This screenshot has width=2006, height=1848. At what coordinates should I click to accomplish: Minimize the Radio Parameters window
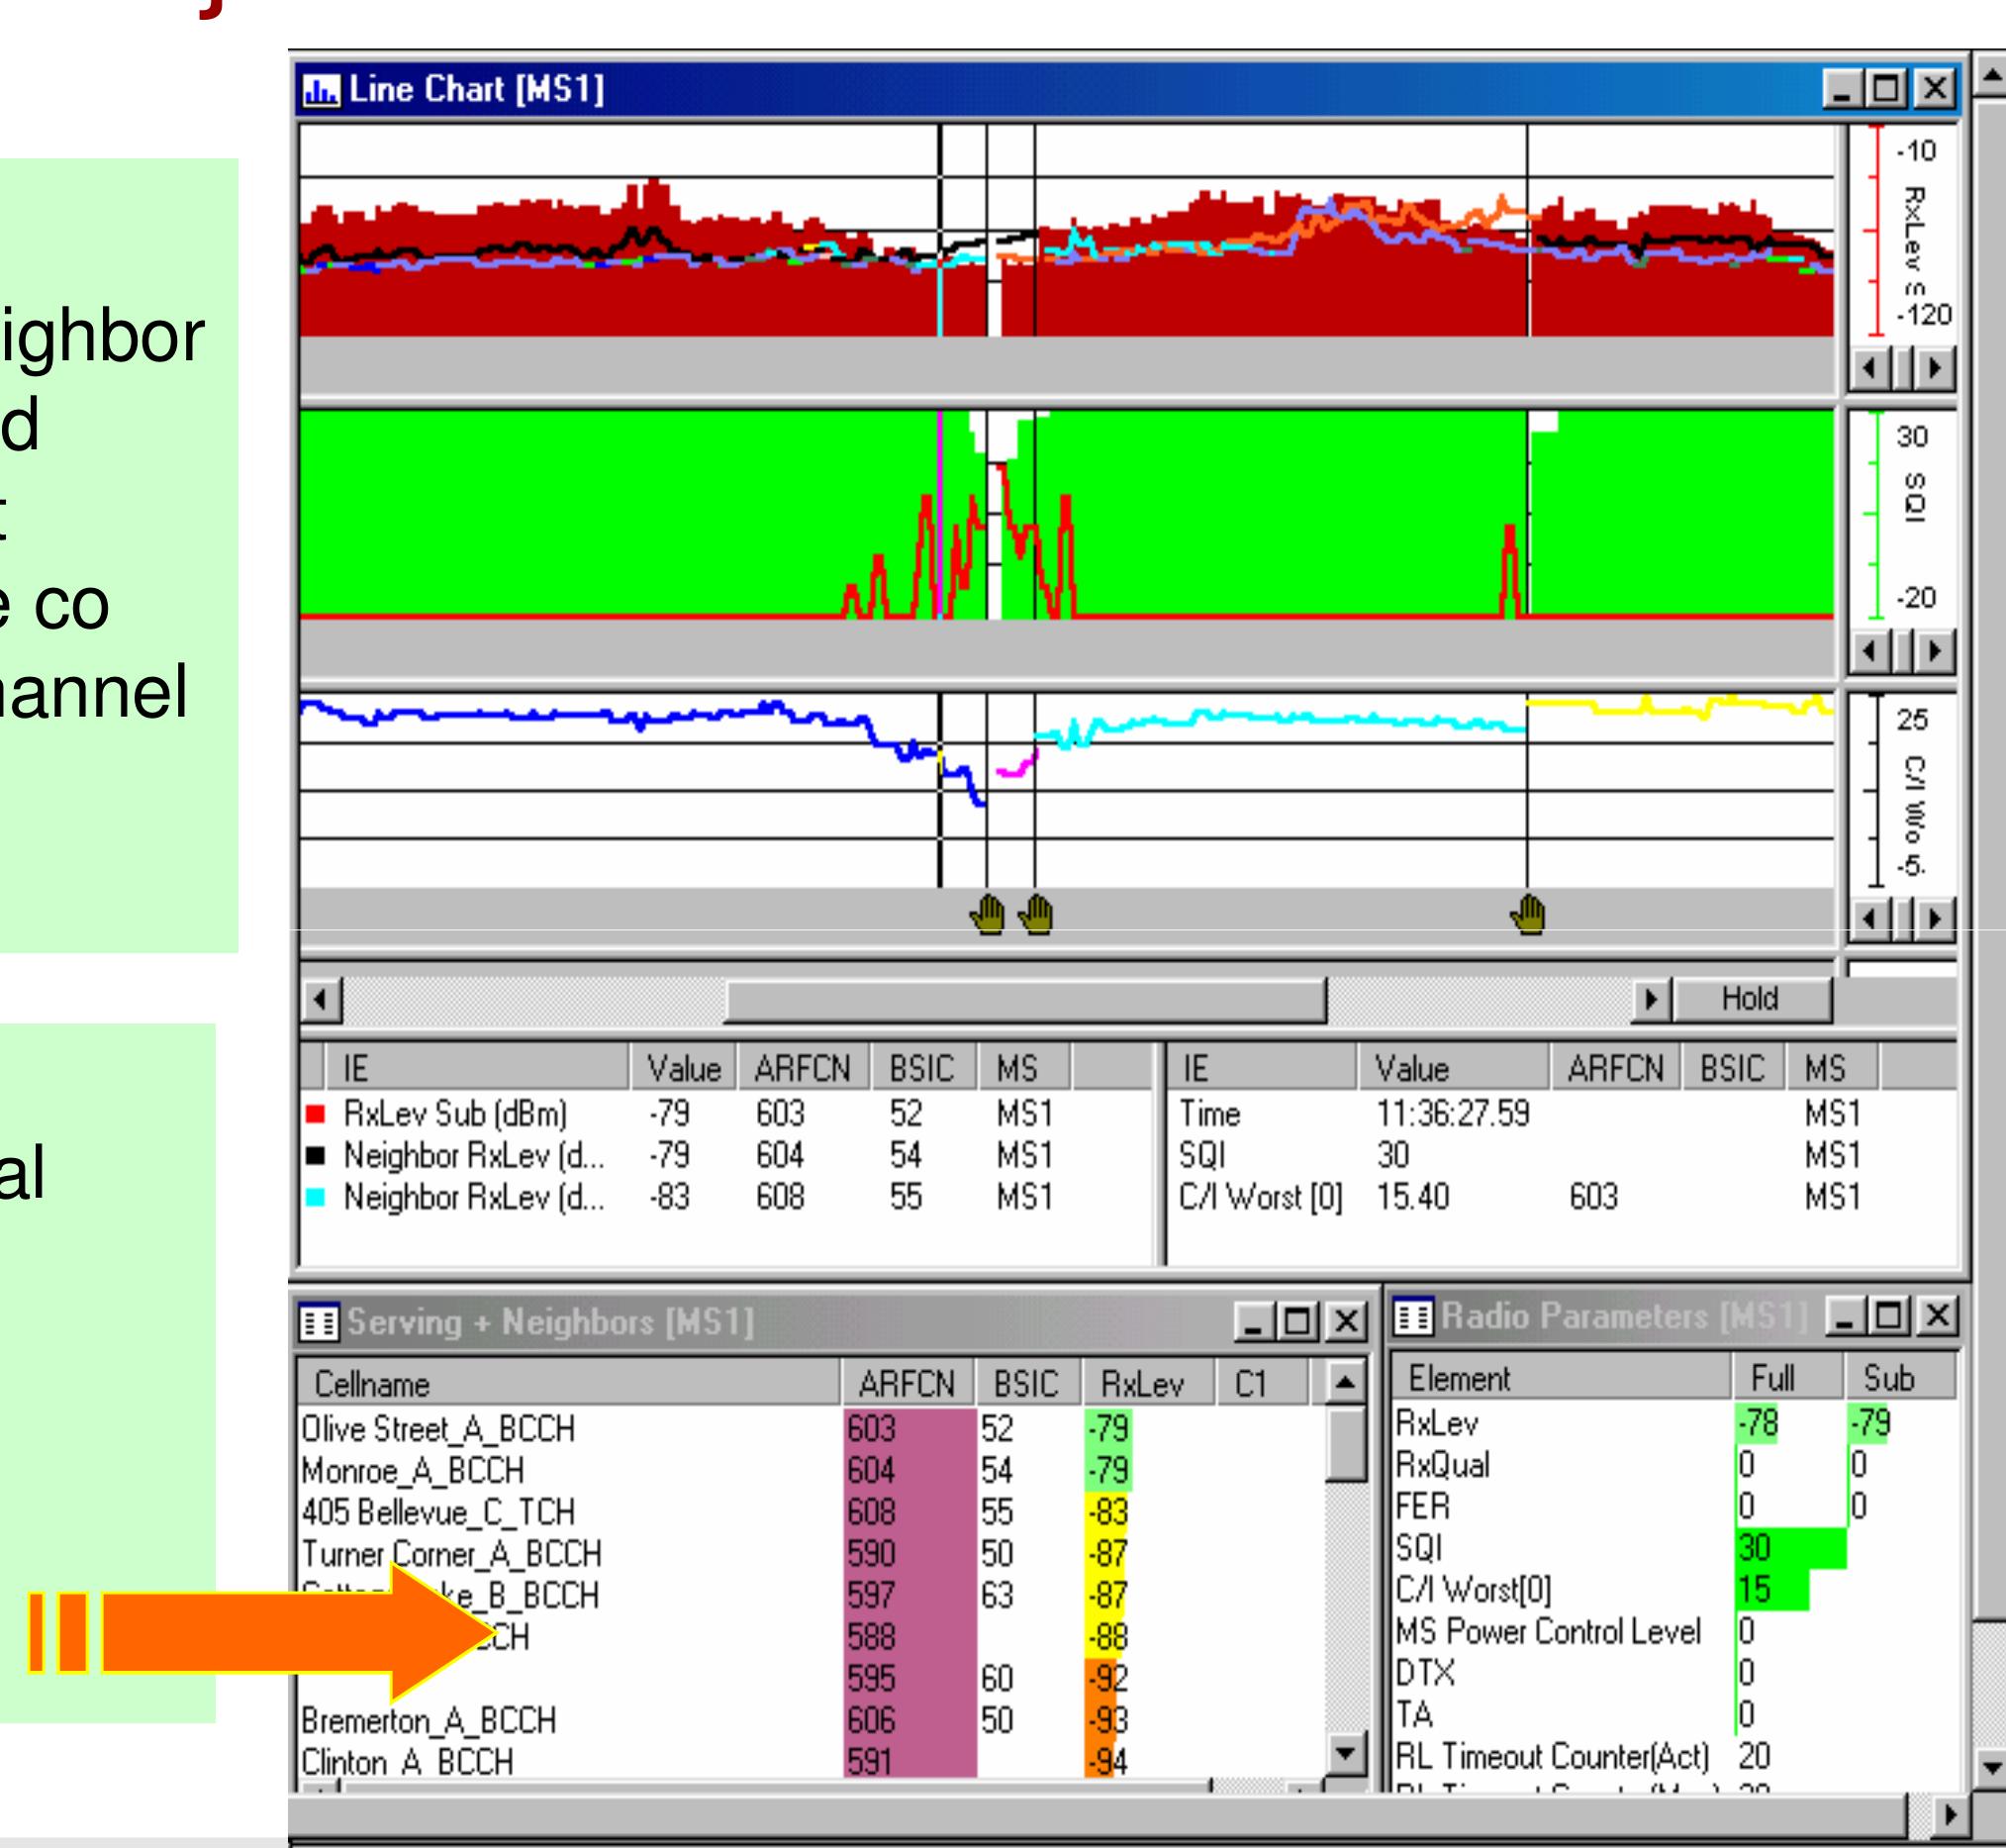click(1846, 1315)
